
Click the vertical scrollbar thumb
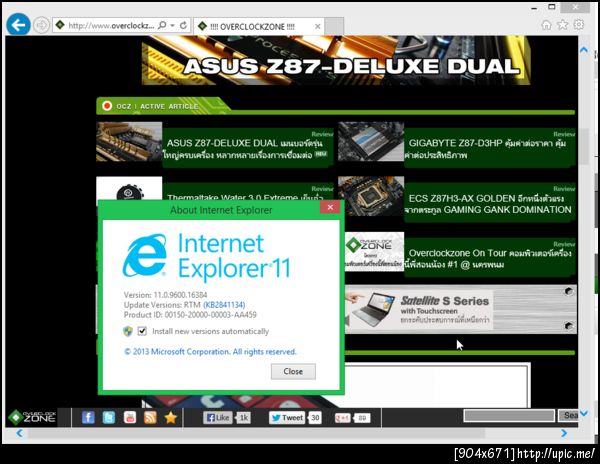pos(584,145)
